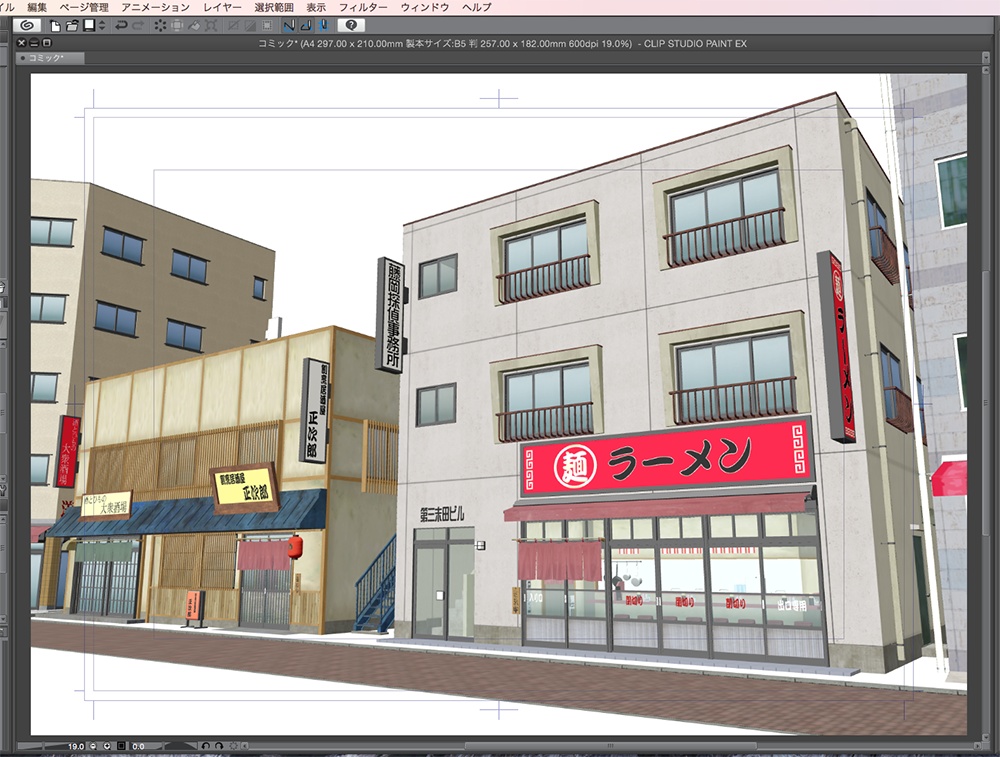Click the Open file icon on the toolbar

point(73,28)
